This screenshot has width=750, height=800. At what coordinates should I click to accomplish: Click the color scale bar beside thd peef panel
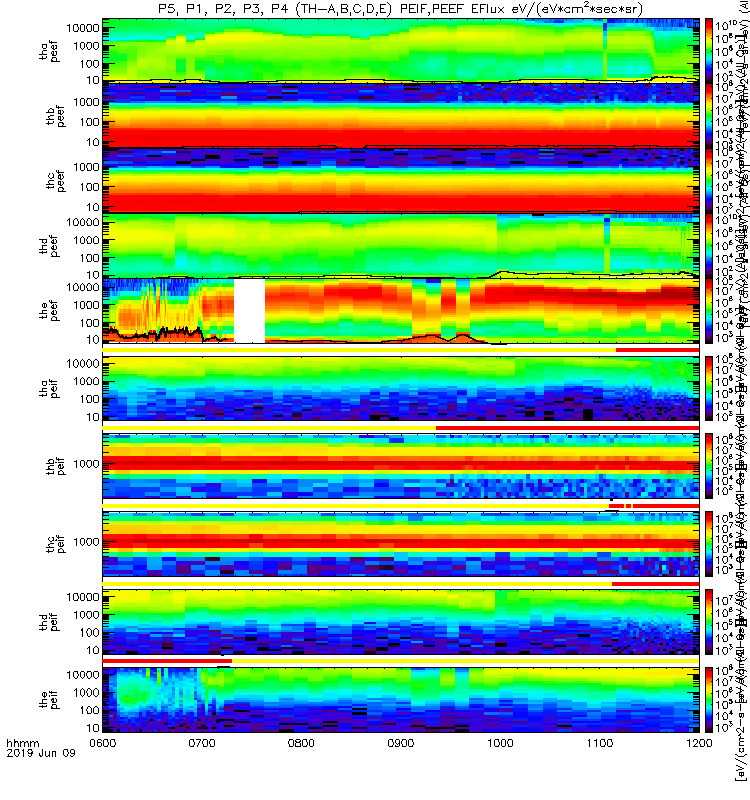click(709, 245)
